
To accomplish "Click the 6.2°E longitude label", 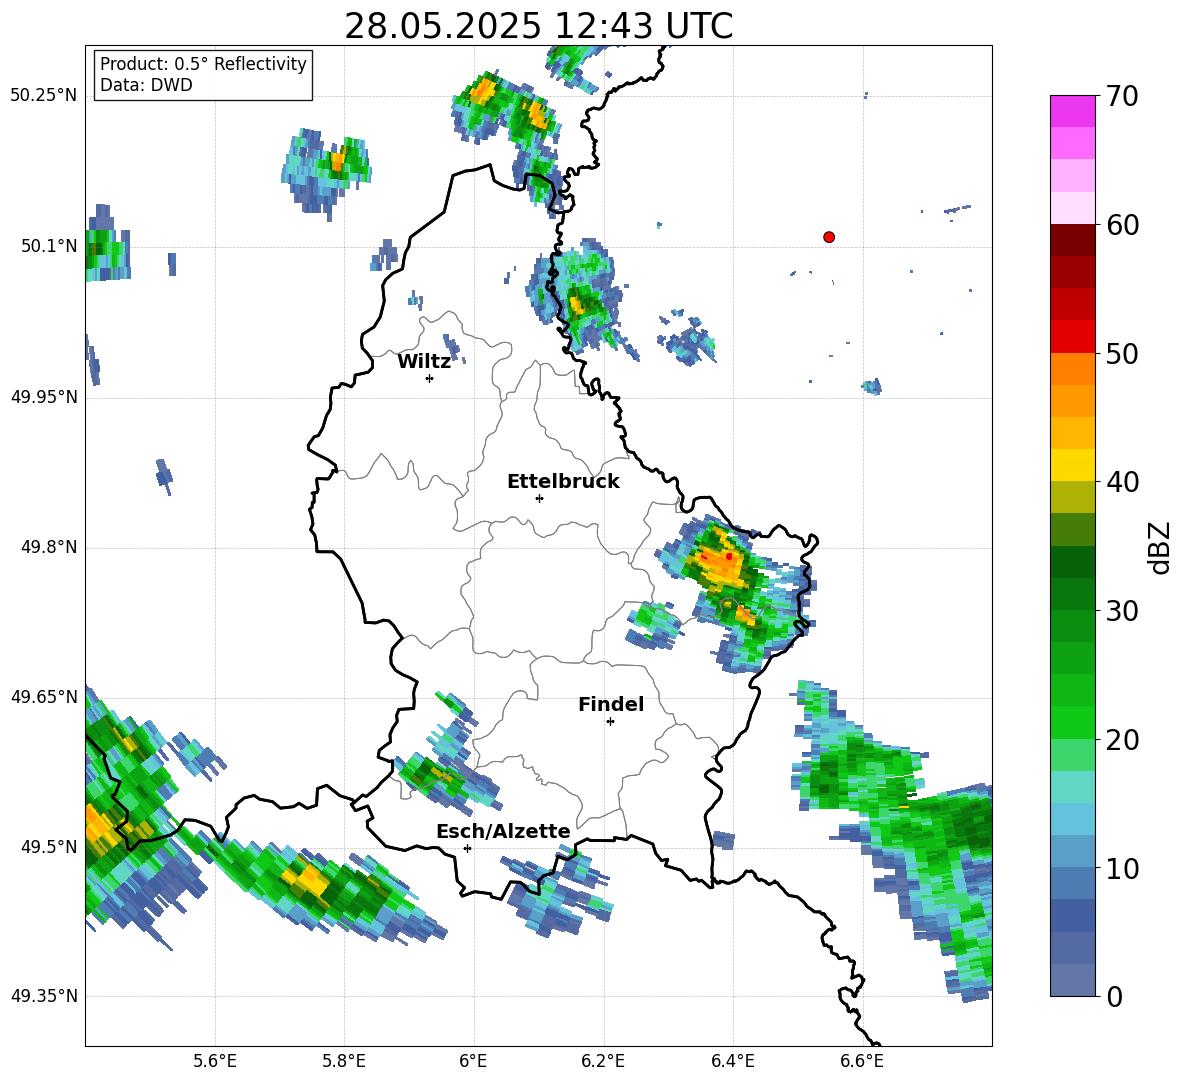I will click(603, 1061).
